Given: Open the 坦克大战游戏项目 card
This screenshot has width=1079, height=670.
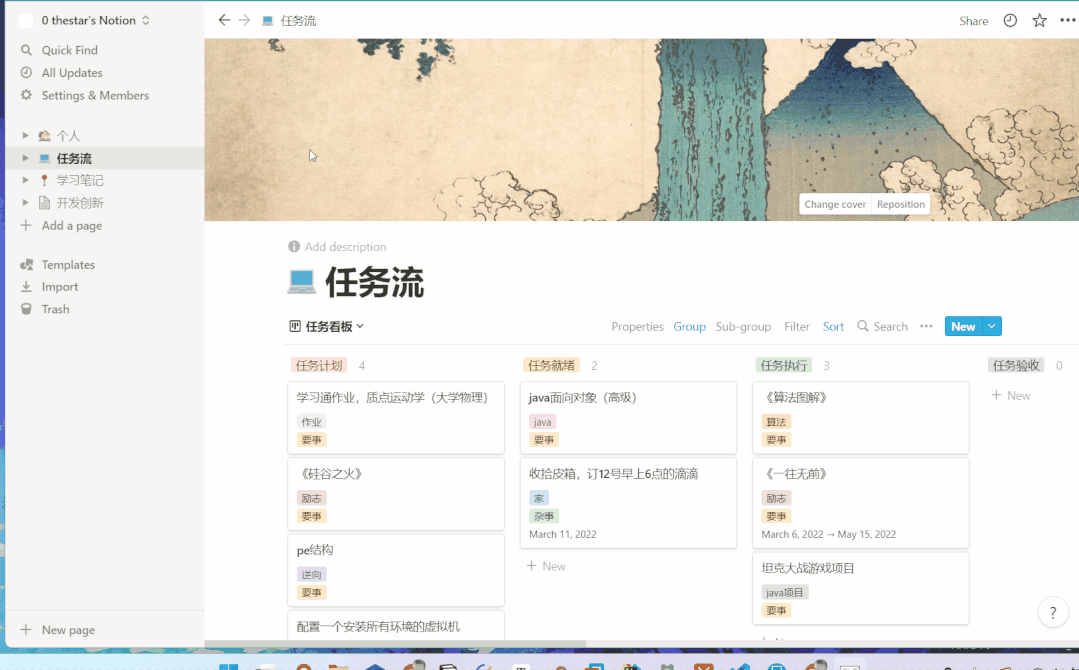Looking at the screenshot, I should [x=861, y=588].
